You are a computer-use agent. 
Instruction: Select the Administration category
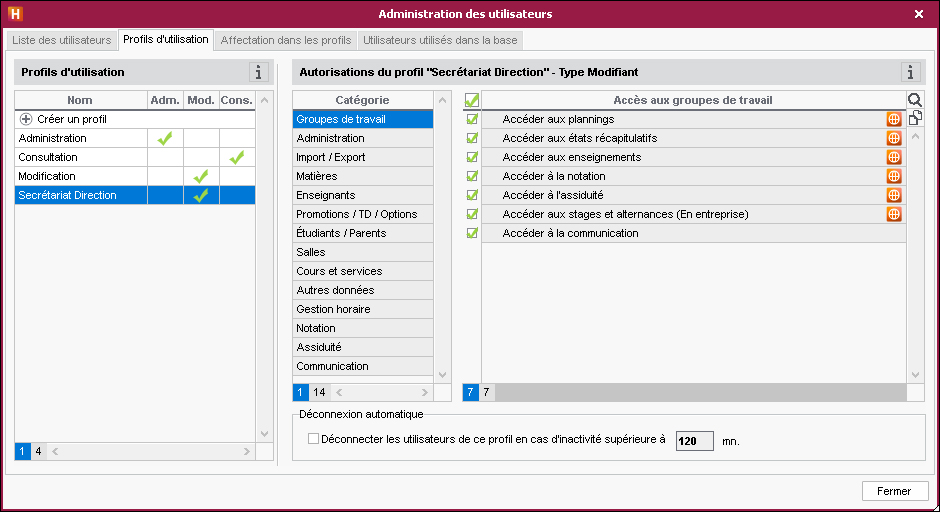[x=363, y=138]
